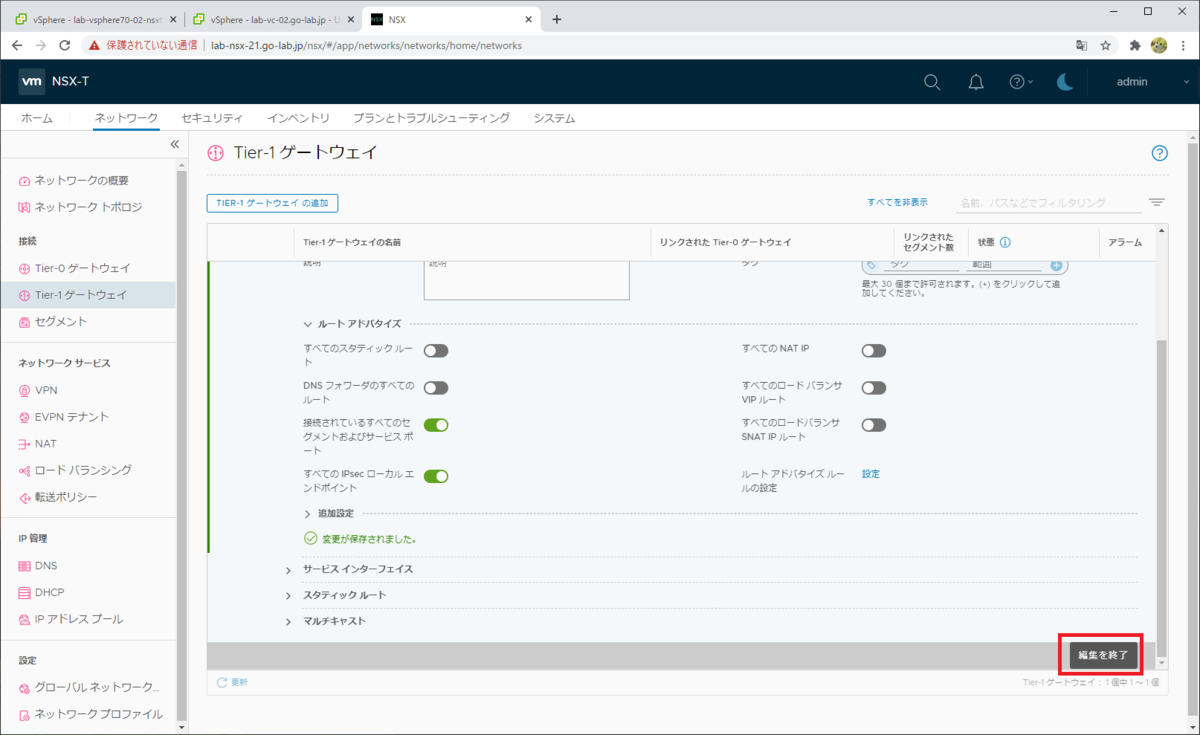1200x735 pixels.
Task: Open the help question mark menu in header
Action: (1020, 82)
